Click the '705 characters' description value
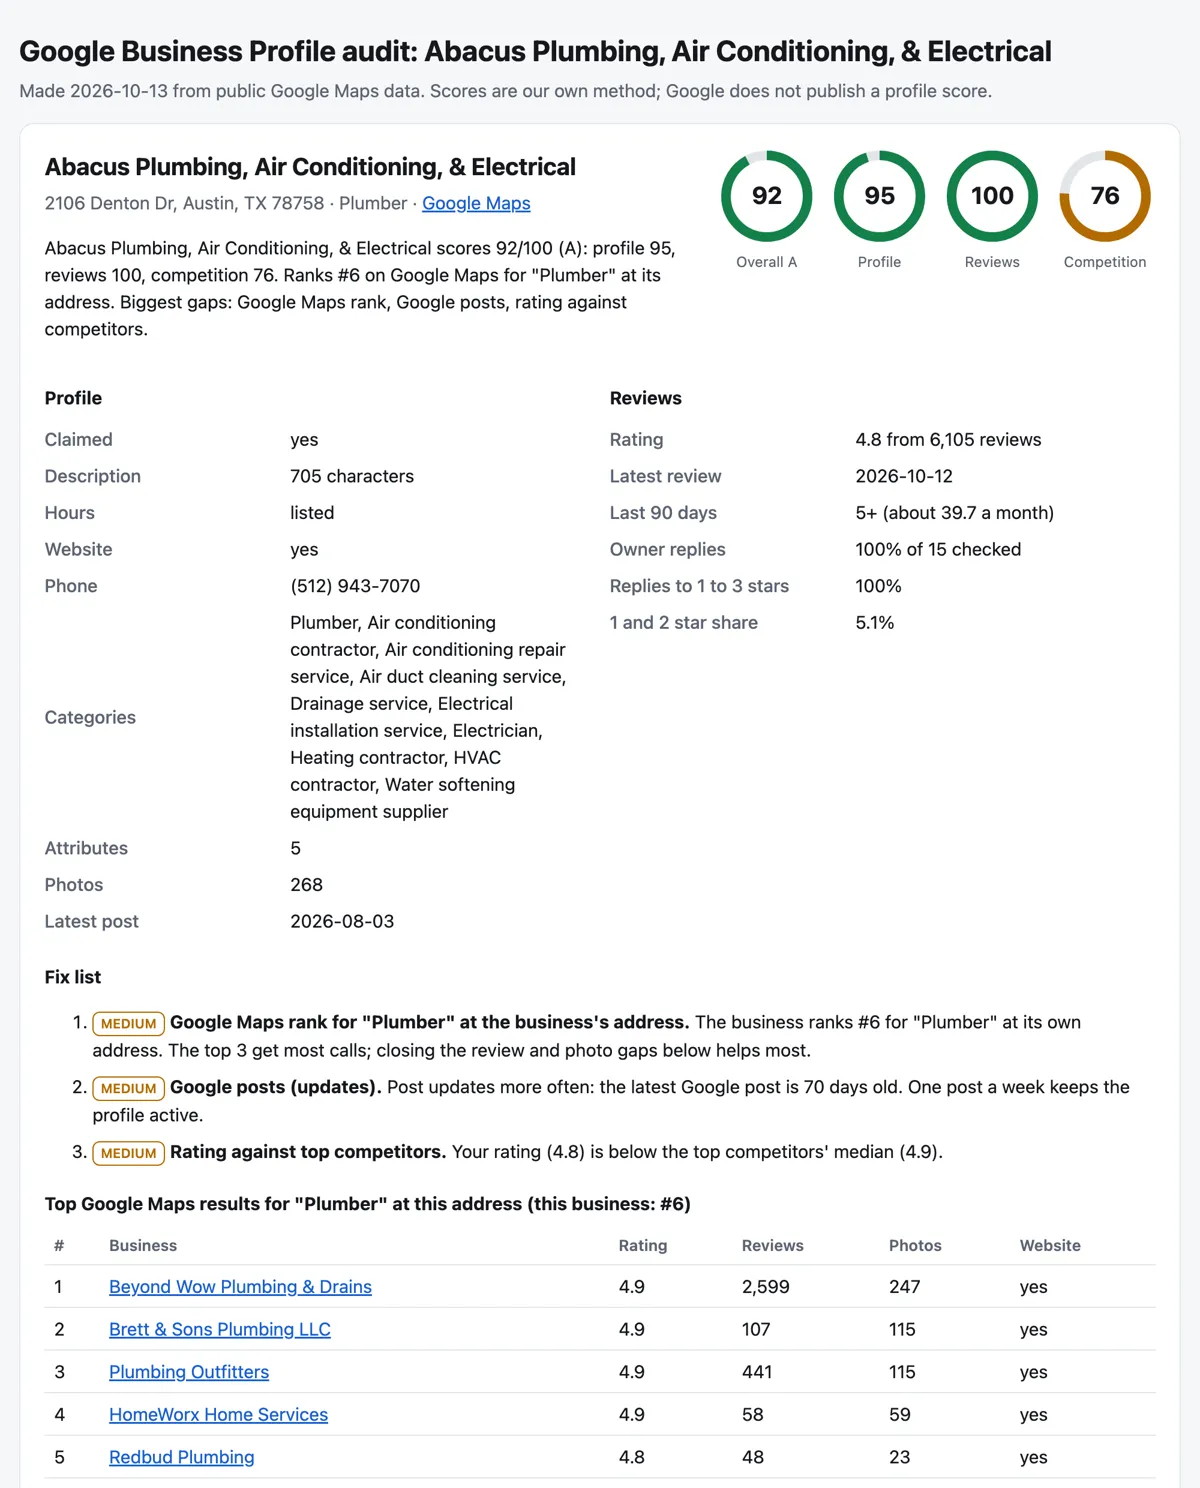Image resolution: width=1200 pixels, height=1488 pixels. click(x=352, y=476)
